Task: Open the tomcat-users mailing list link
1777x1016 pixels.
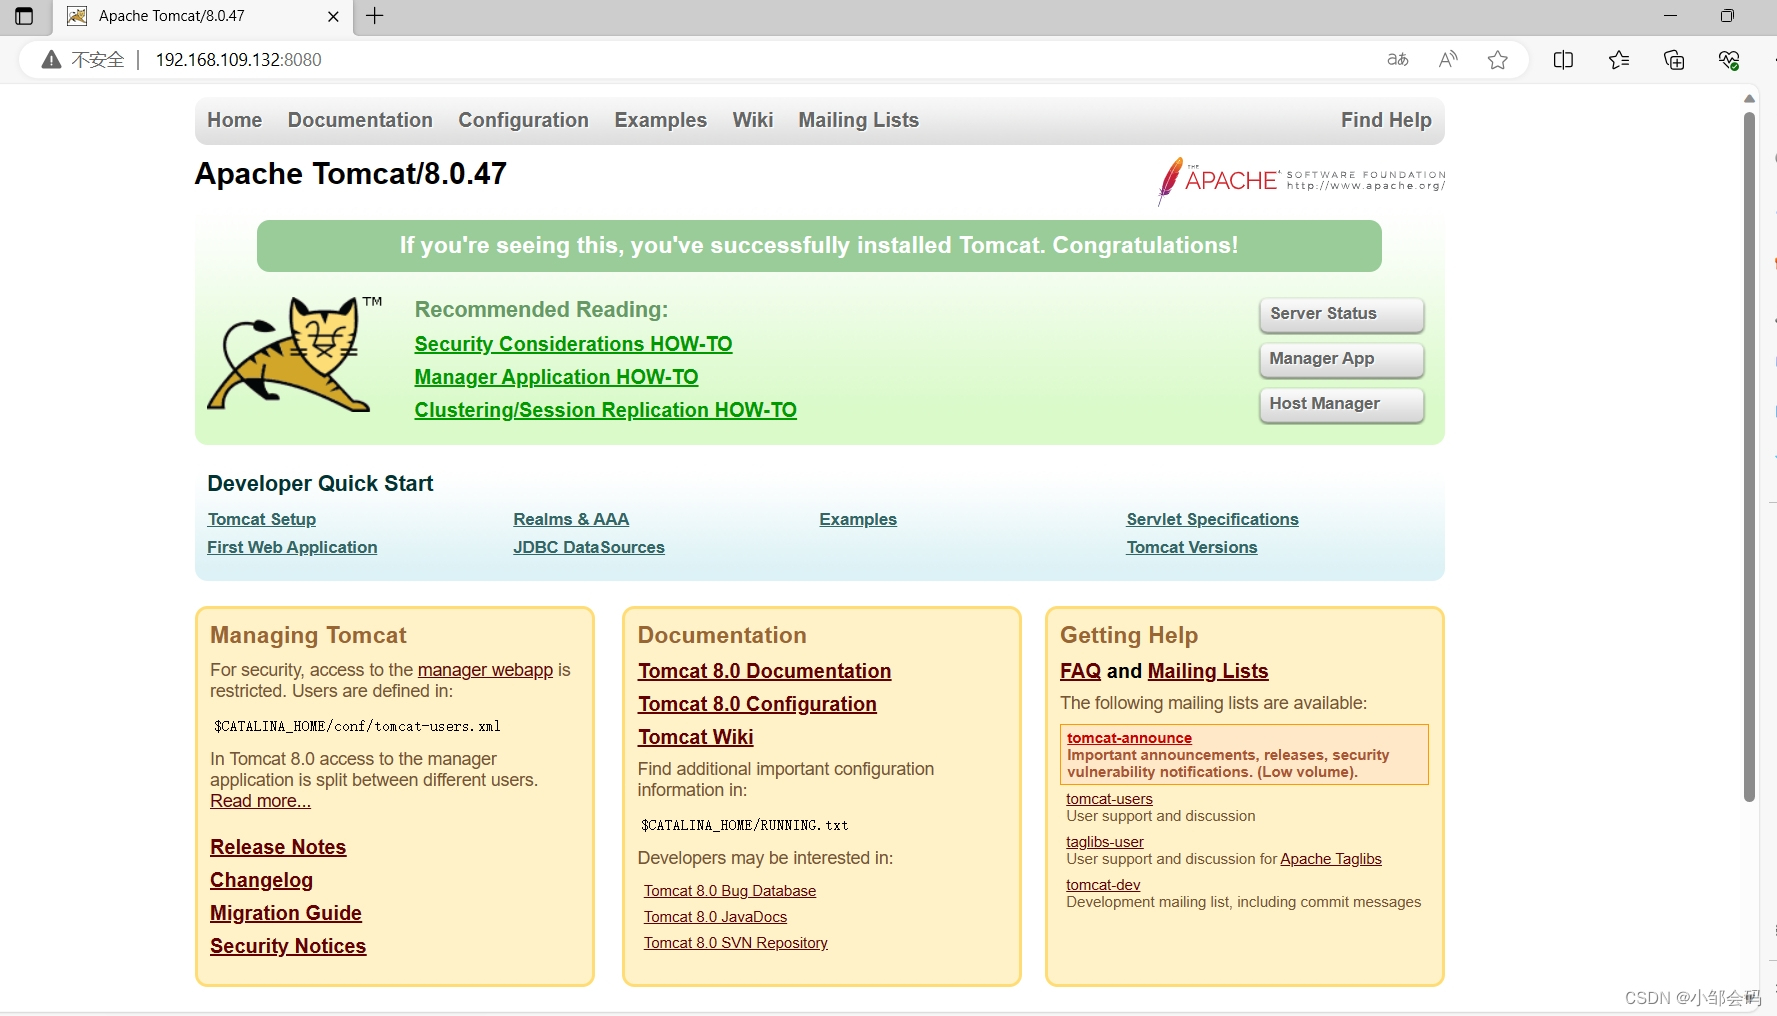Action: 1109,799
